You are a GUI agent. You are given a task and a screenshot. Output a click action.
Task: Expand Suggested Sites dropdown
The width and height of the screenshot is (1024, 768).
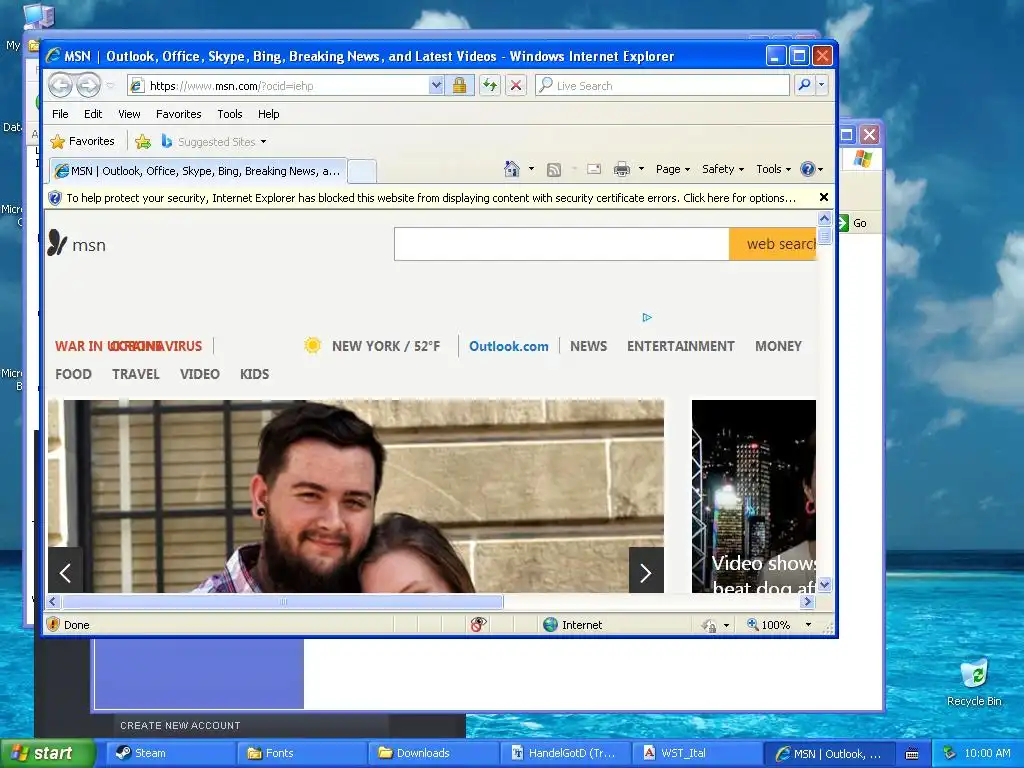pos(263,142)
